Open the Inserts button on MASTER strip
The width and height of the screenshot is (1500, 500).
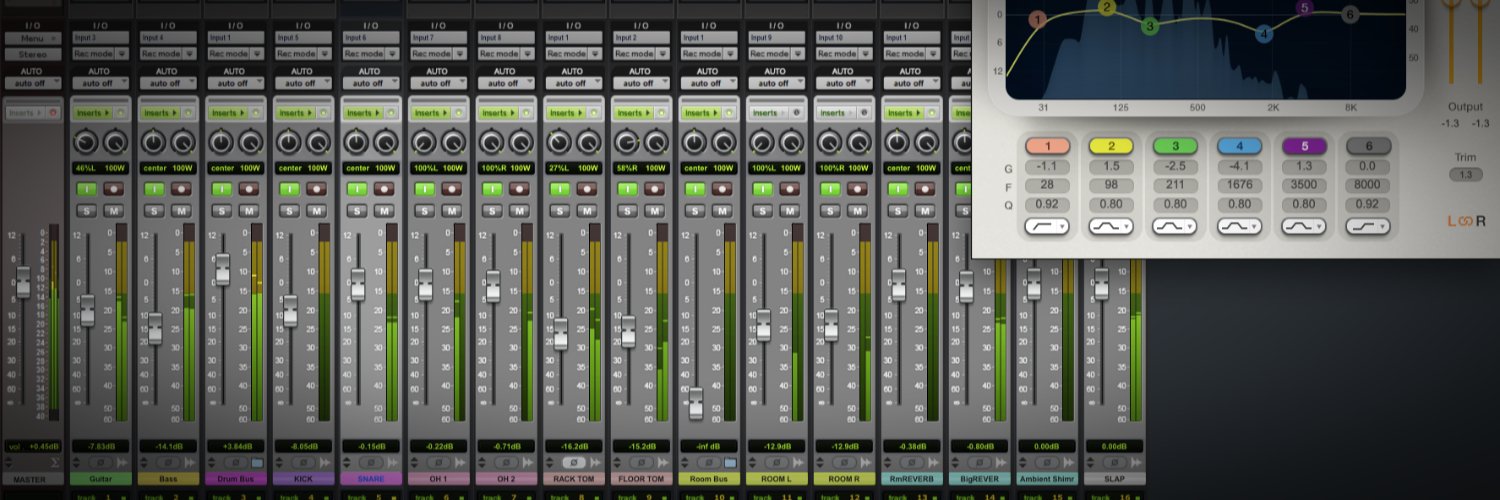tap(24, 113)
